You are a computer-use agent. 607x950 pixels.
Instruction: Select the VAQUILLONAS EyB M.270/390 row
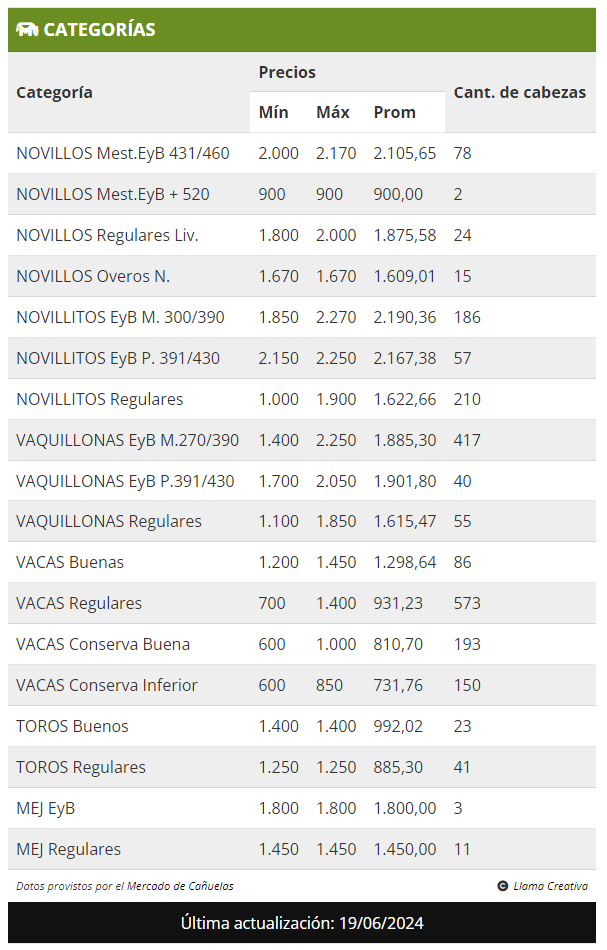302,440
